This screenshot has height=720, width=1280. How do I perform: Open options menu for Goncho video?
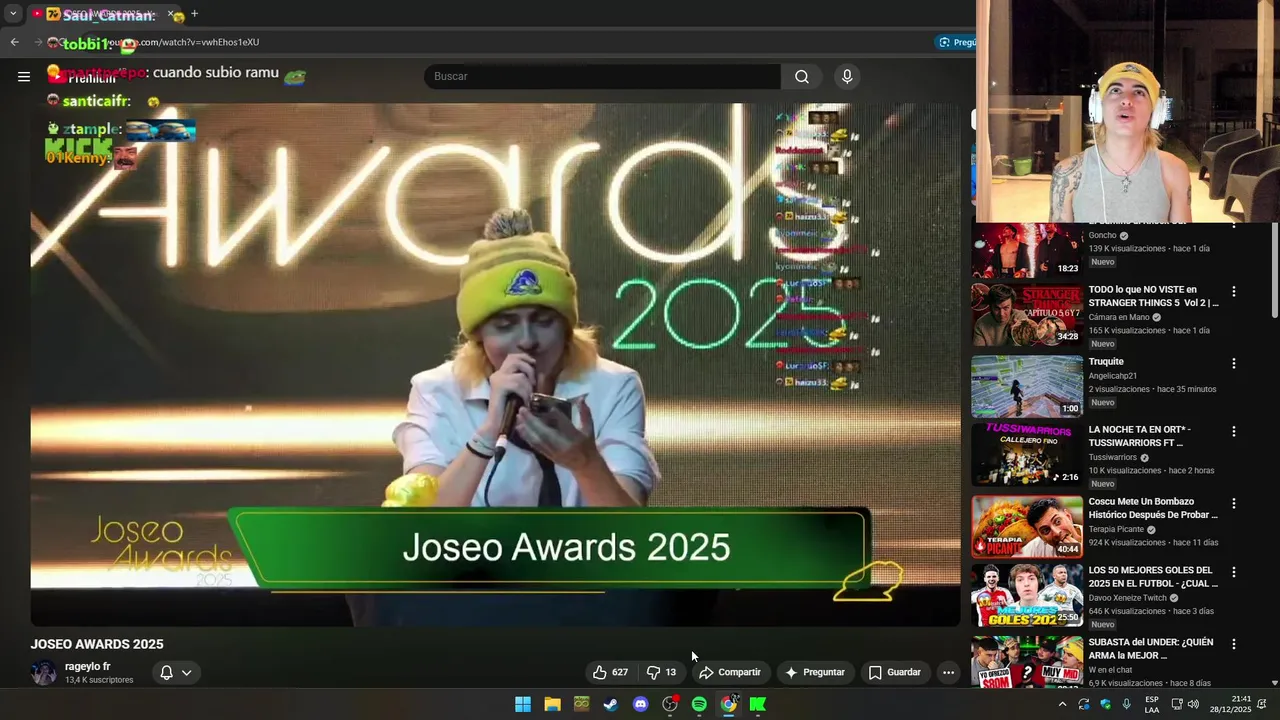1233,228
